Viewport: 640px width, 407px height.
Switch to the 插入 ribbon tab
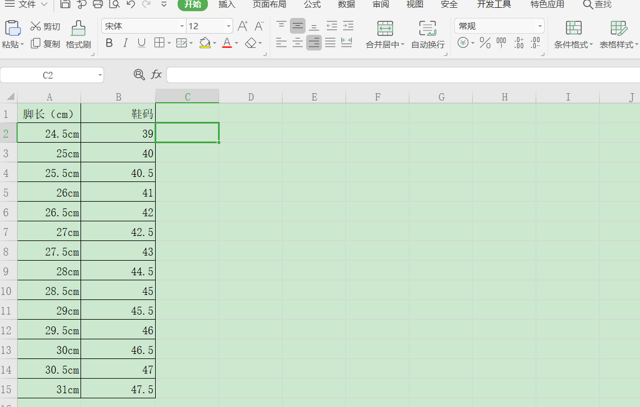pos(227,4)
